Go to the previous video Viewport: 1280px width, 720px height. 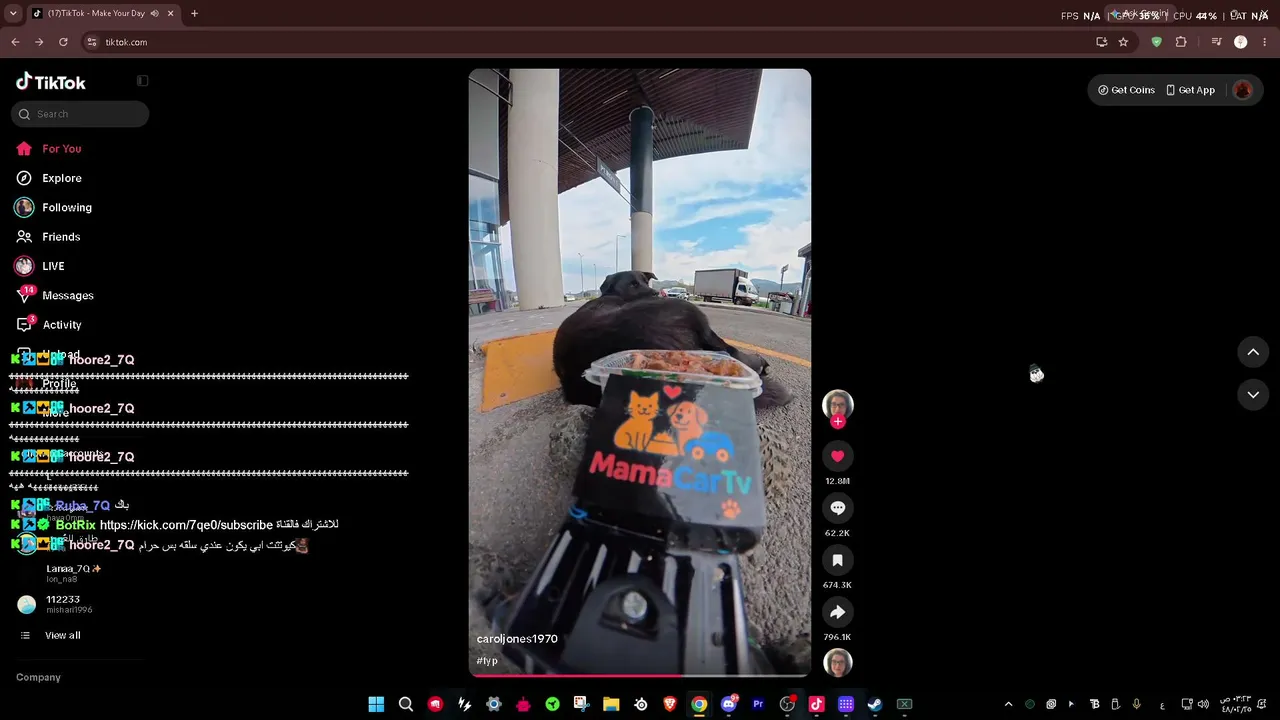(1253, 352)
